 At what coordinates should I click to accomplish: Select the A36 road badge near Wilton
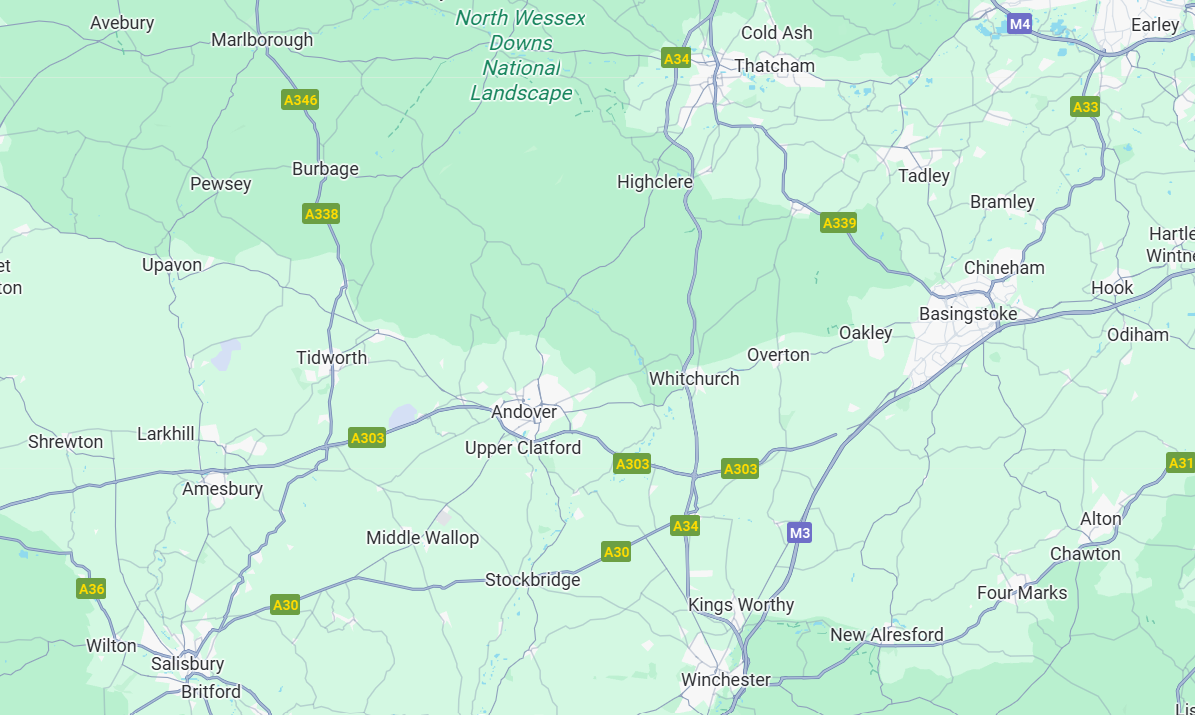click(x=91, y=588)
